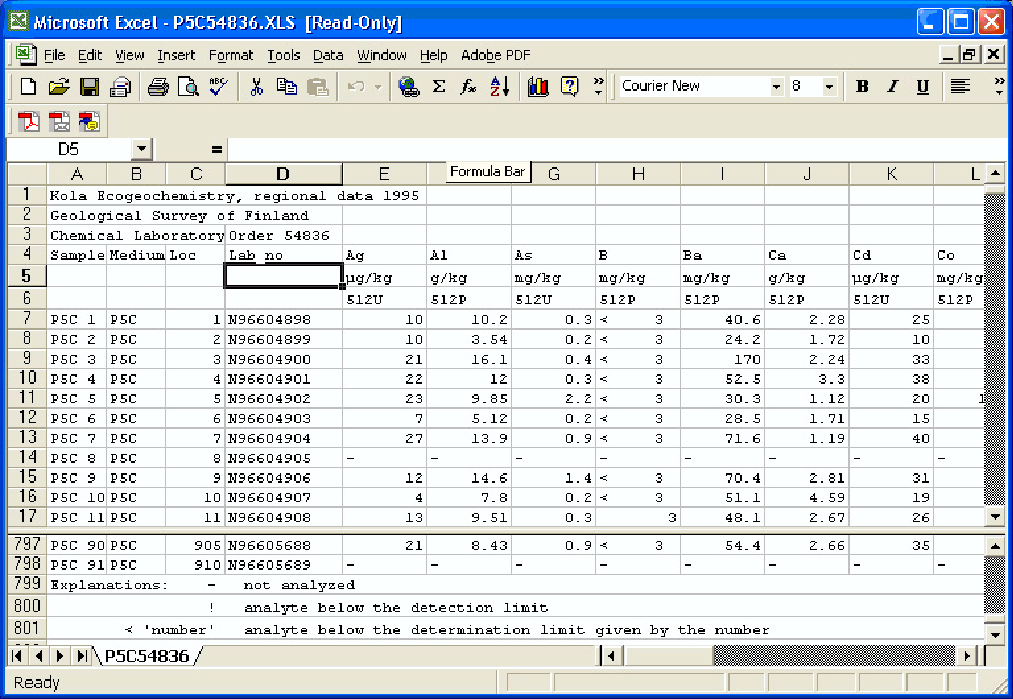Run the spelling check tool
This screenshot has height=699, width=1013.
pos(218,87)
